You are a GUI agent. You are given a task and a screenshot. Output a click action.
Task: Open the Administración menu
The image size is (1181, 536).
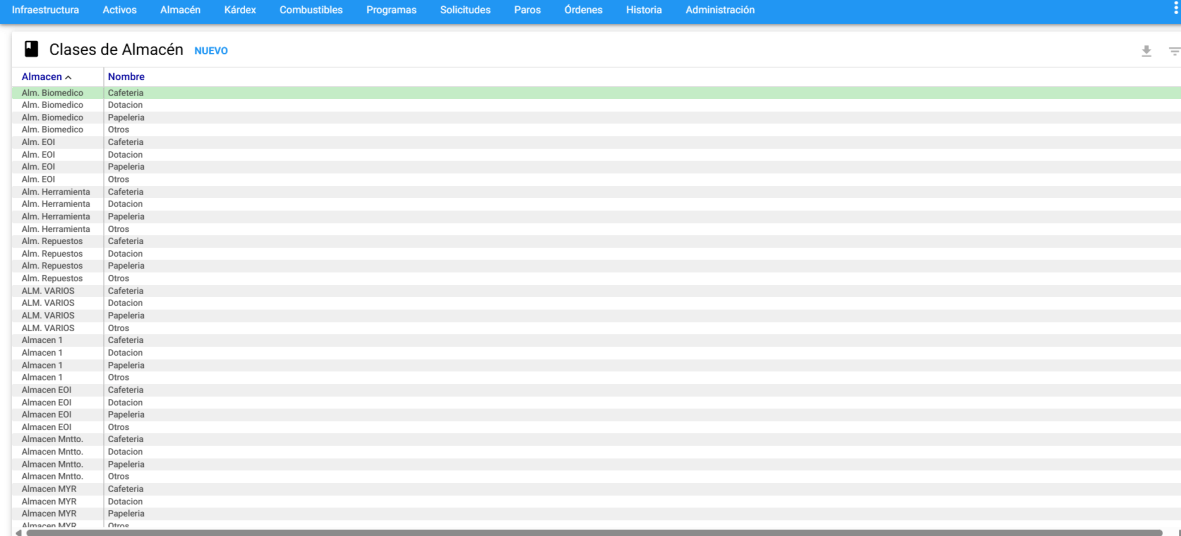point(720,10)
